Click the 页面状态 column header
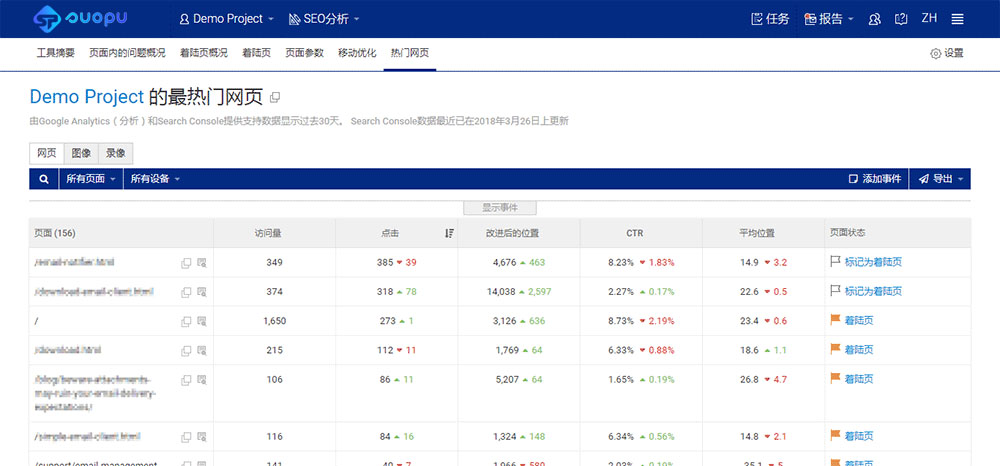Screen dimensions: 1000x466 [x=848, y=233]
